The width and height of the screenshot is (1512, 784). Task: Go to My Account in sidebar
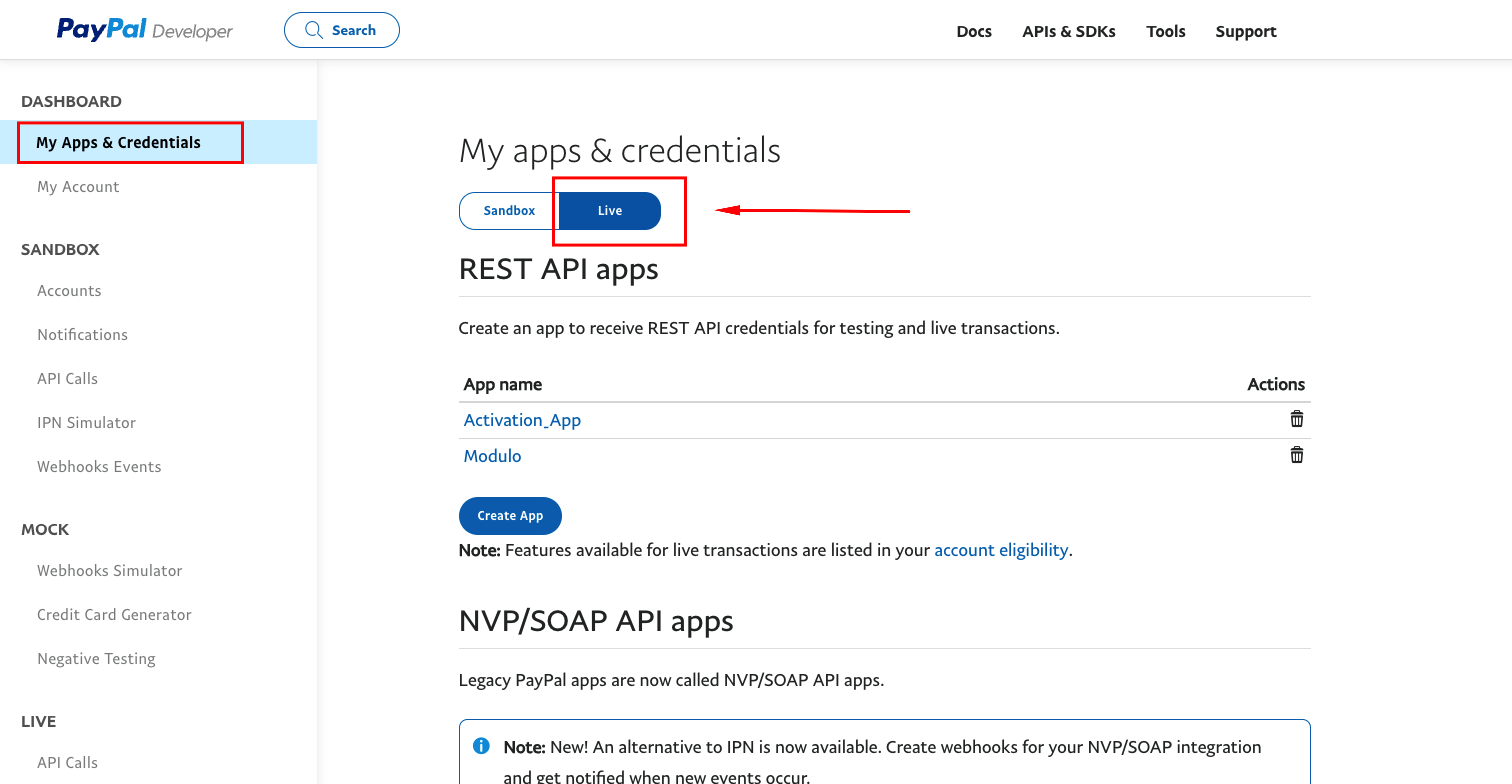[78, 186]
